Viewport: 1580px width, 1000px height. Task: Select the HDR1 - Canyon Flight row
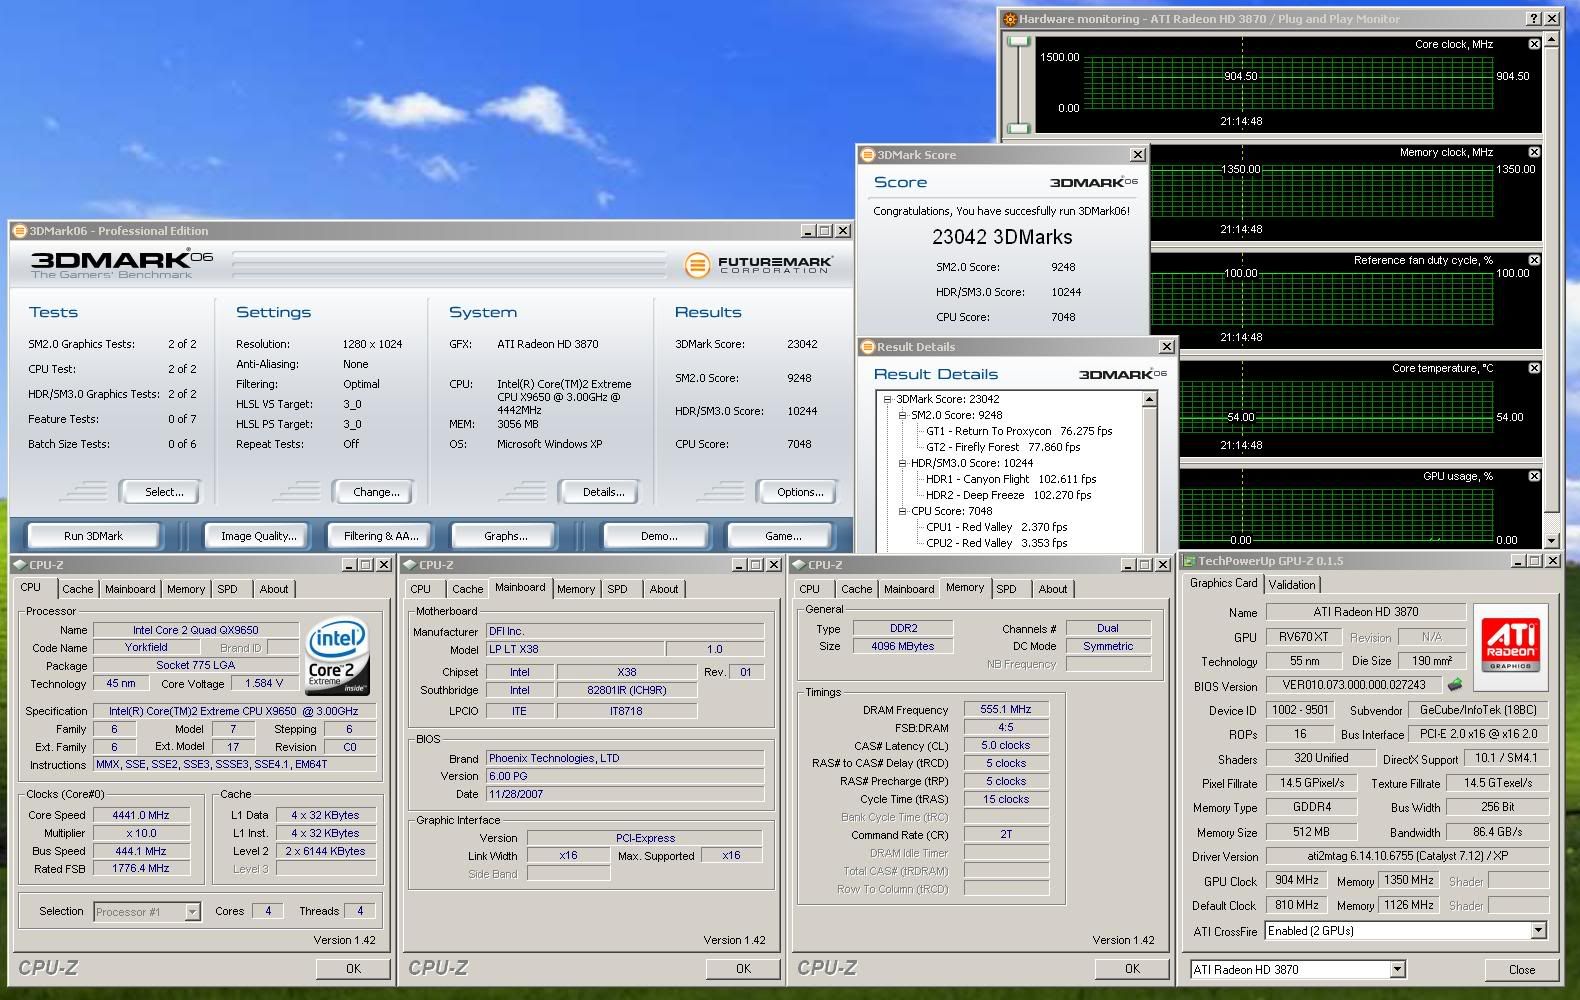tap(1011, 479)
